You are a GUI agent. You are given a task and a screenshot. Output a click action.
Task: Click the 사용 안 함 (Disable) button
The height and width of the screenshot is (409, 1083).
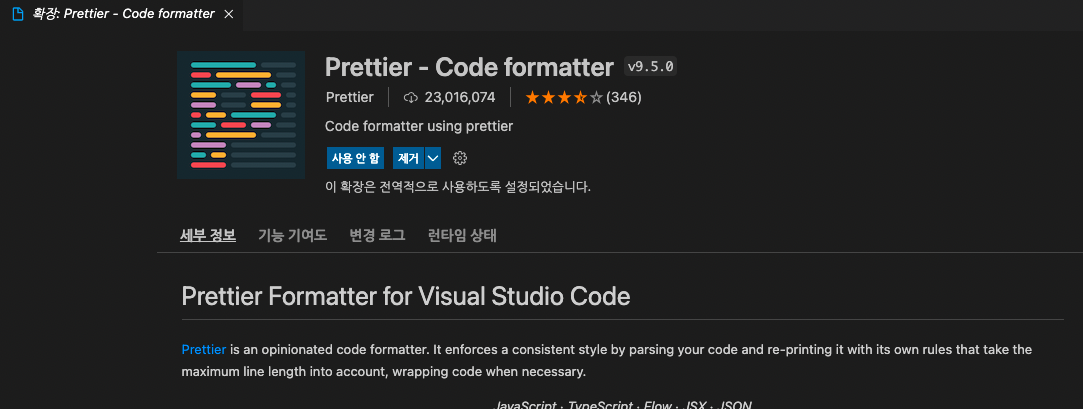[356, 158]
